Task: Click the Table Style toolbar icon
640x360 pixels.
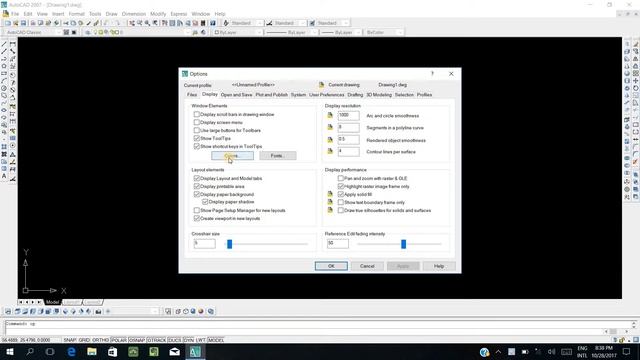Action: [312, 23]
